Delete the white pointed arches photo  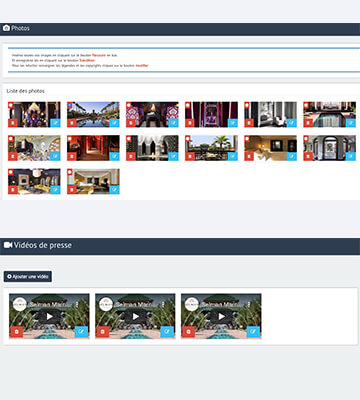[131, 156]
